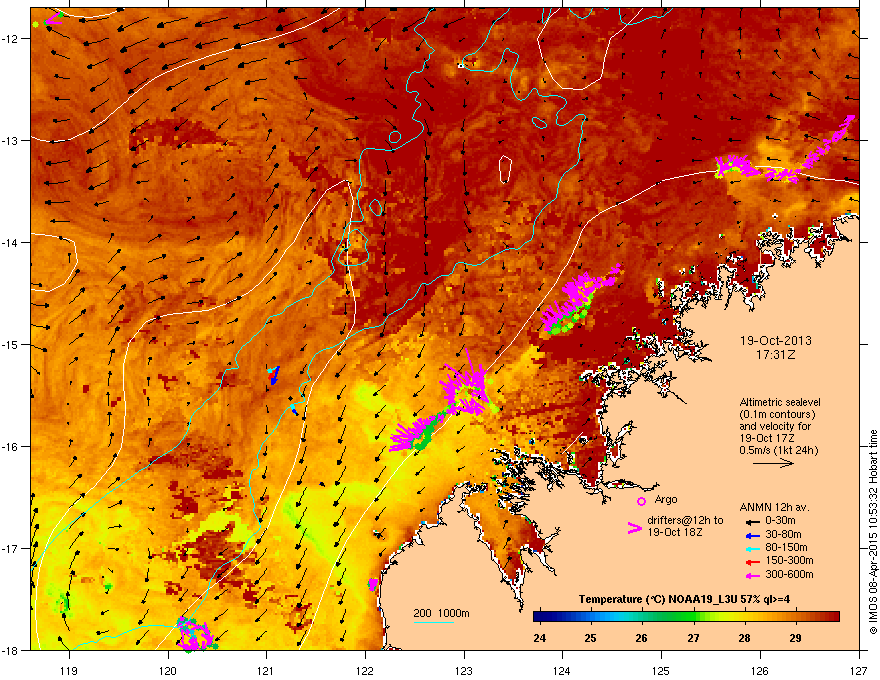The width and height of the screenshot is (880, 680).
Task: Click the vertical IMOS copyright timestamp text
Action: [873, 532]
